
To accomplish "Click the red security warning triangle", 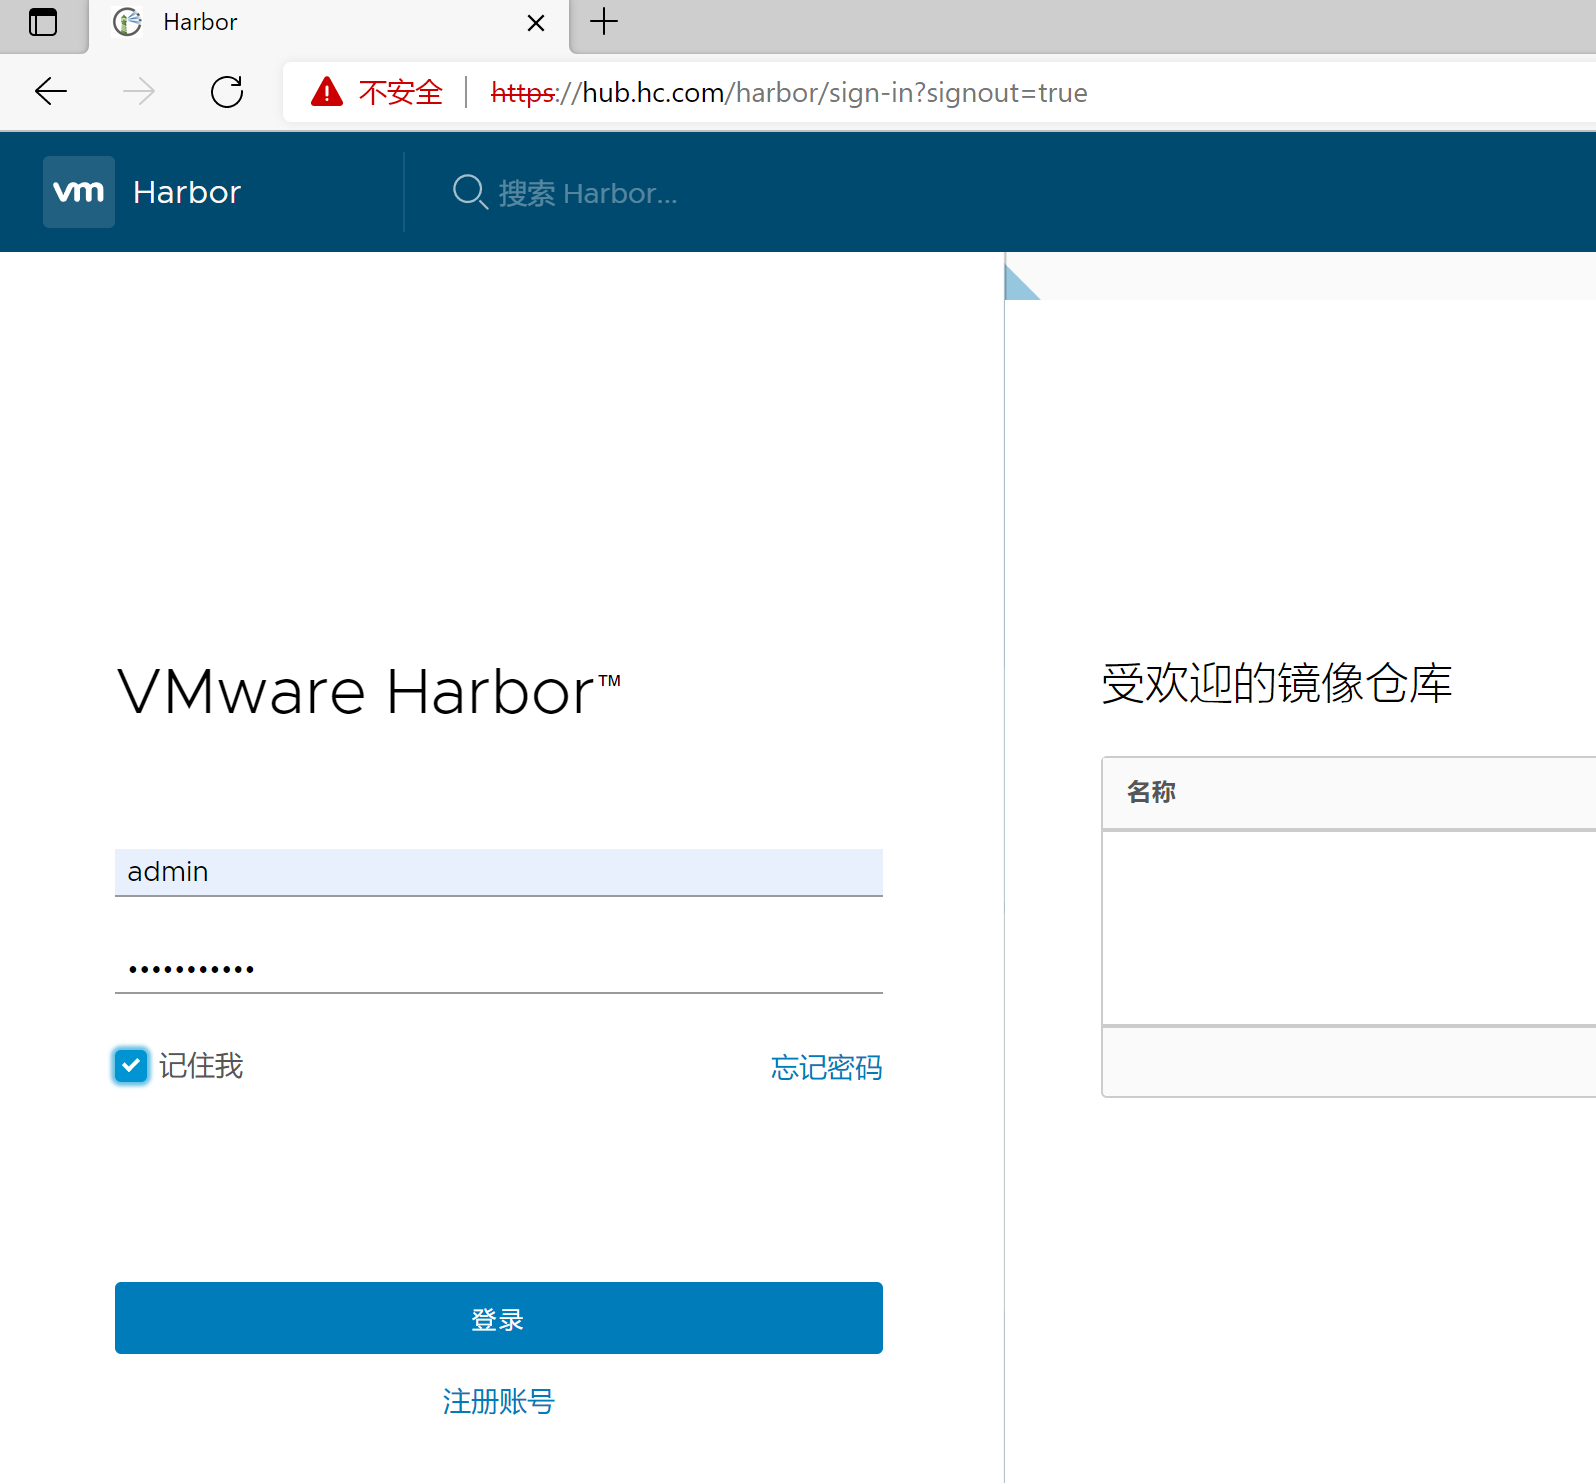I will (x=326, y=92).
